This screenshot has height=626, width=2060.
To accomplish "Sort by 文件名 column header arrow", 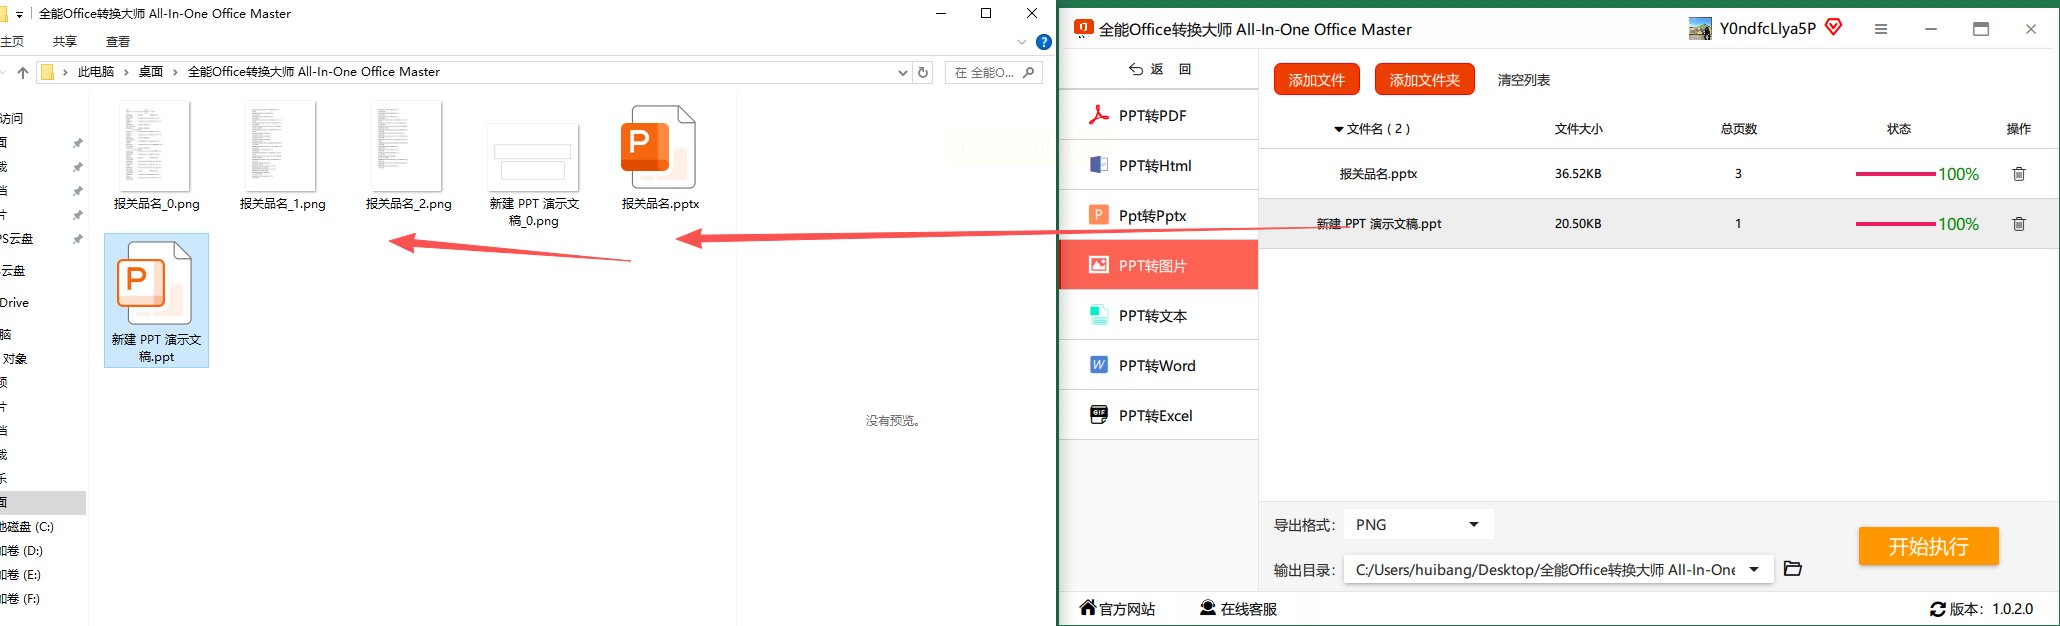I will 1339,129.
